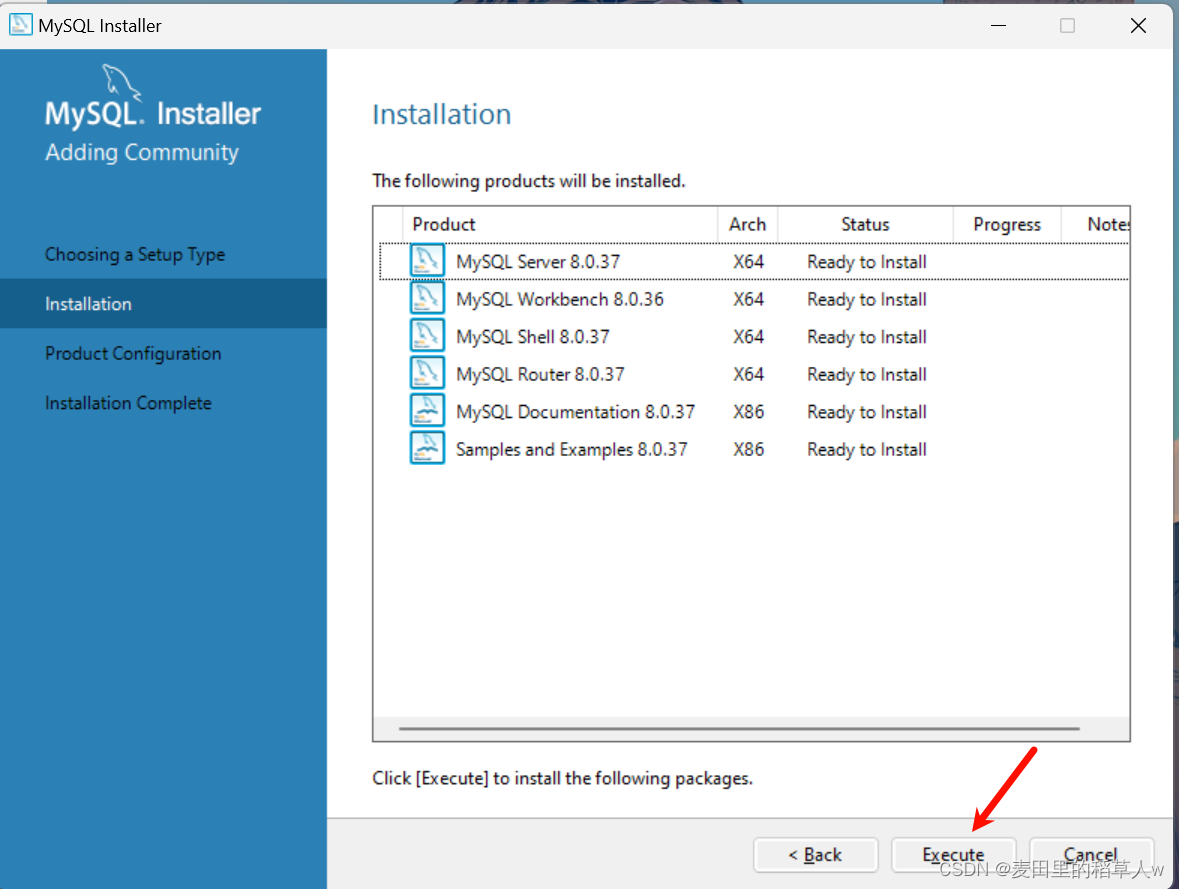Select the row text Samples and Examples 8.0.37
The width and height of the screenshot is (1179, 889).
tap(571, 450)
